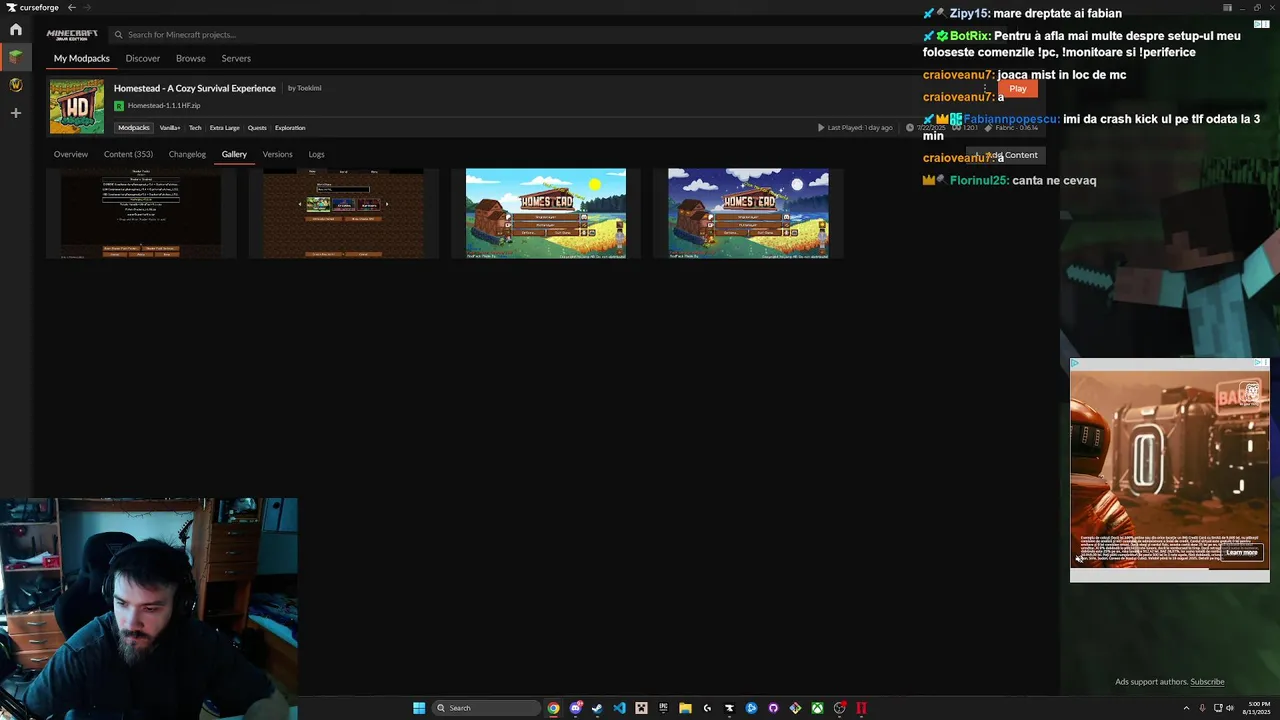
Task: Open File Explorer from the taskbar
Action: click(x=685, y=708)
